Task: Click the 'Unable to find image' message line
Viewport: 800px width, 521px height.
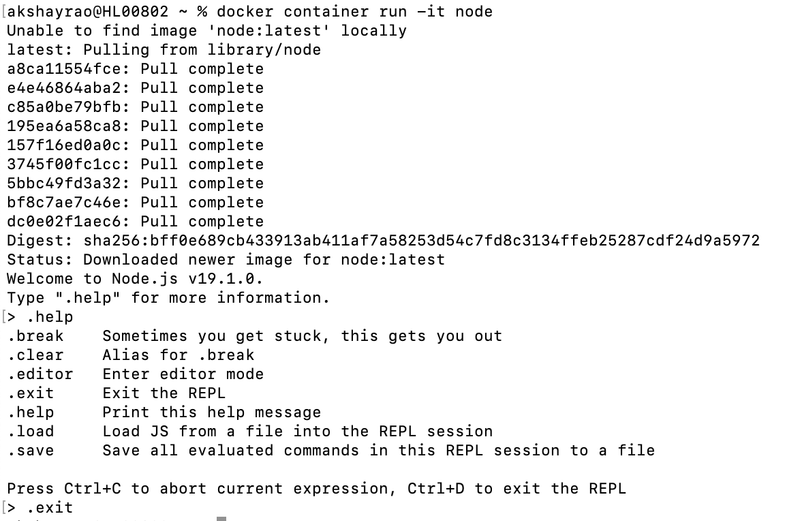Action: 207,30
